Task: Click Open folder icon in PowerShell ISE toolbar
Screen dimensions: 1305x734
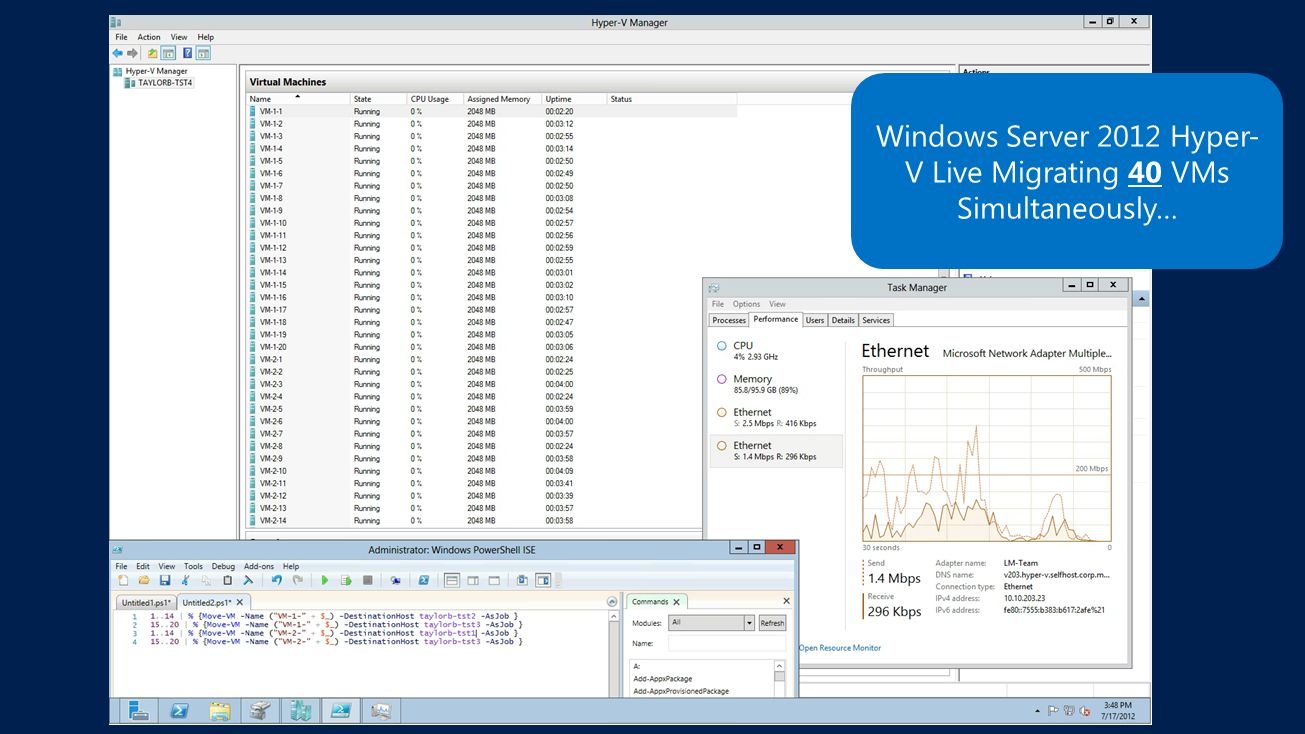Action: [x=144, y=580]
